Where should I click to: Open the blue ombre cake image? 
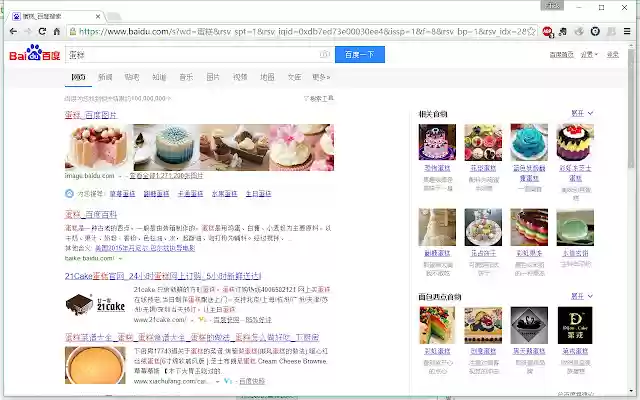coord(167,147)
